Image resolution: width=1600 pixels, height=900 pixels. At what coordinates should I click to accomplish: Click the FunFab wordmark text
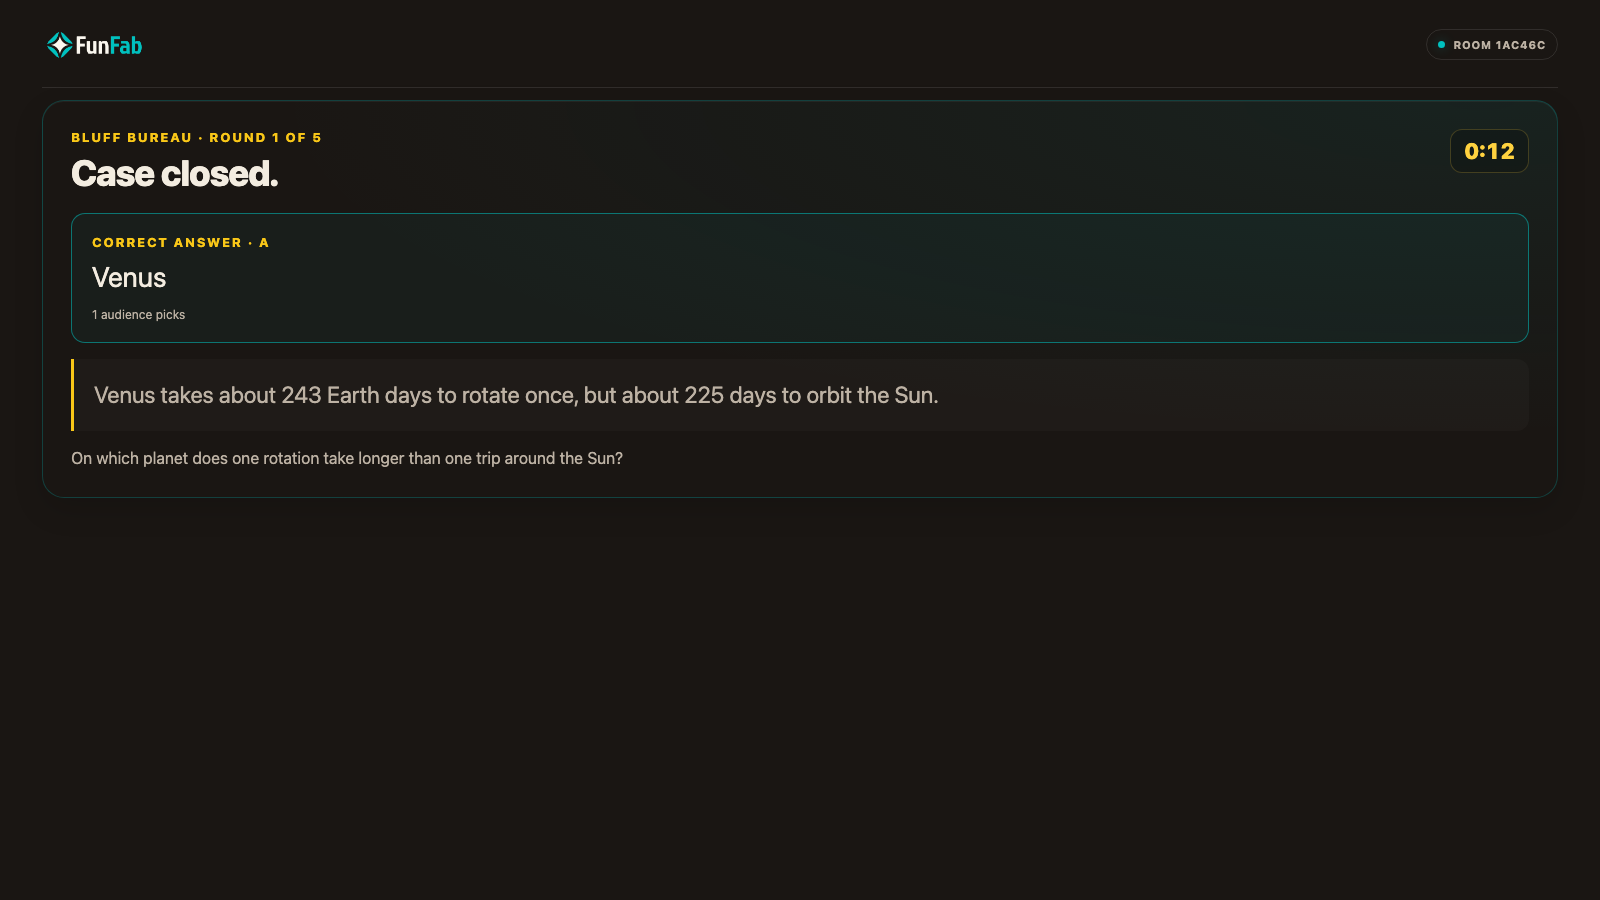pos(109,45)
